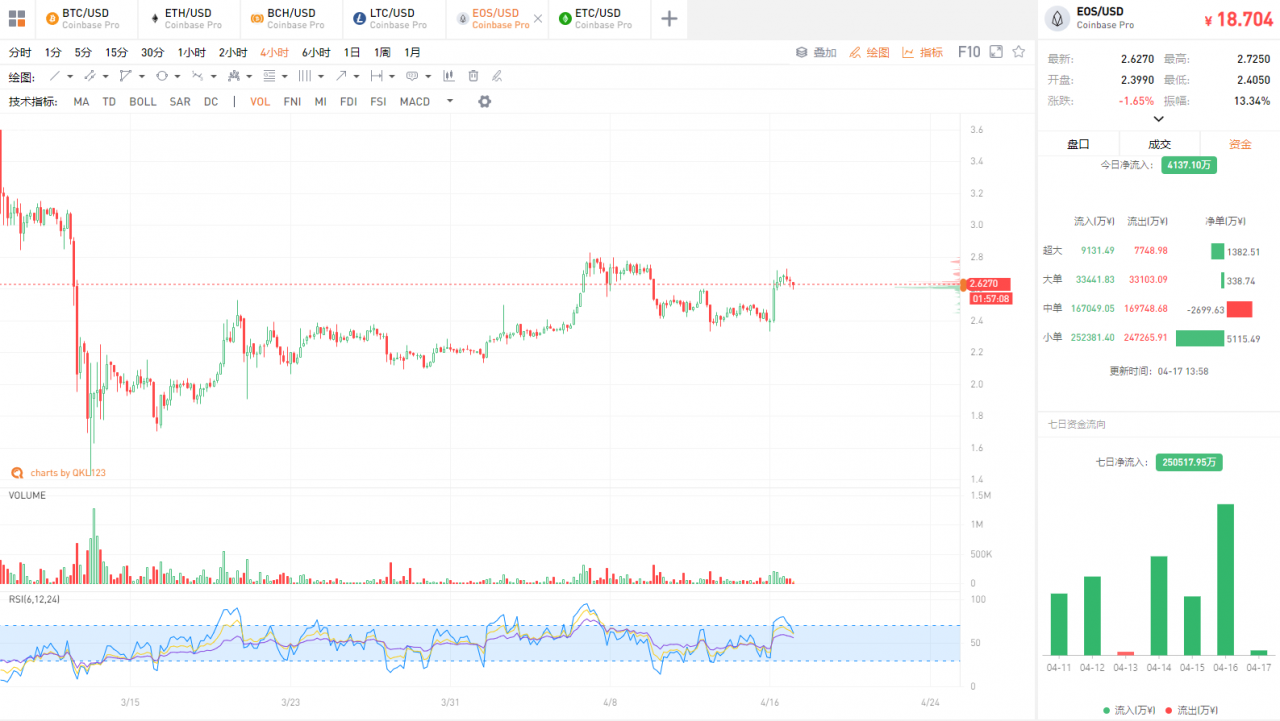Select the circle shape drawing tool

[x=162, y=76]
